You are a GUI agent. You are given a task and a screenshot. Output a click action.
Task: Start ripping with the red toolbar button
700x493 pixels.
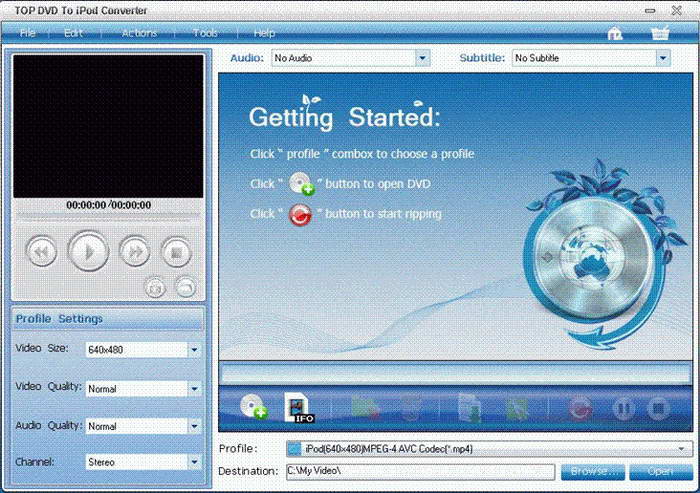[x=579, y=409]
